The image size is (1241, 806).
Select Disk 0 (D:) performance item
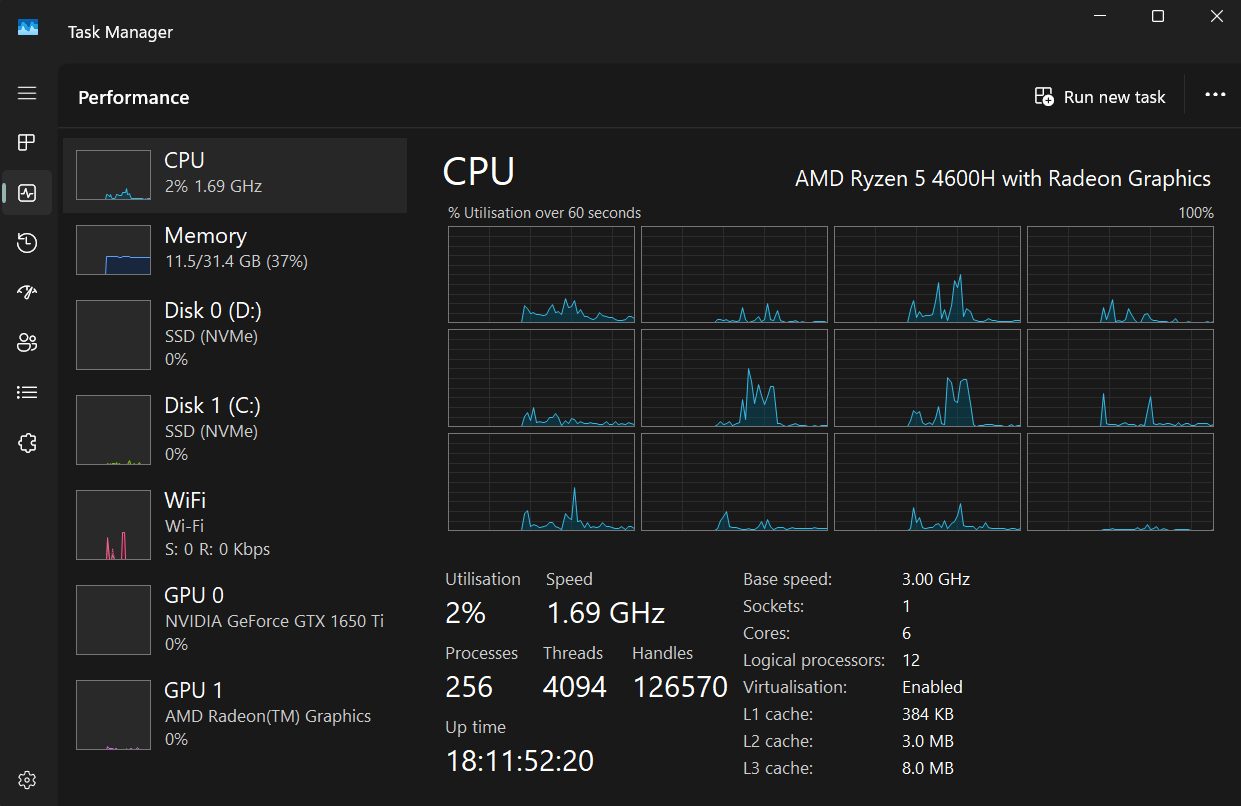pyautogui.click(x=234, y=334)
